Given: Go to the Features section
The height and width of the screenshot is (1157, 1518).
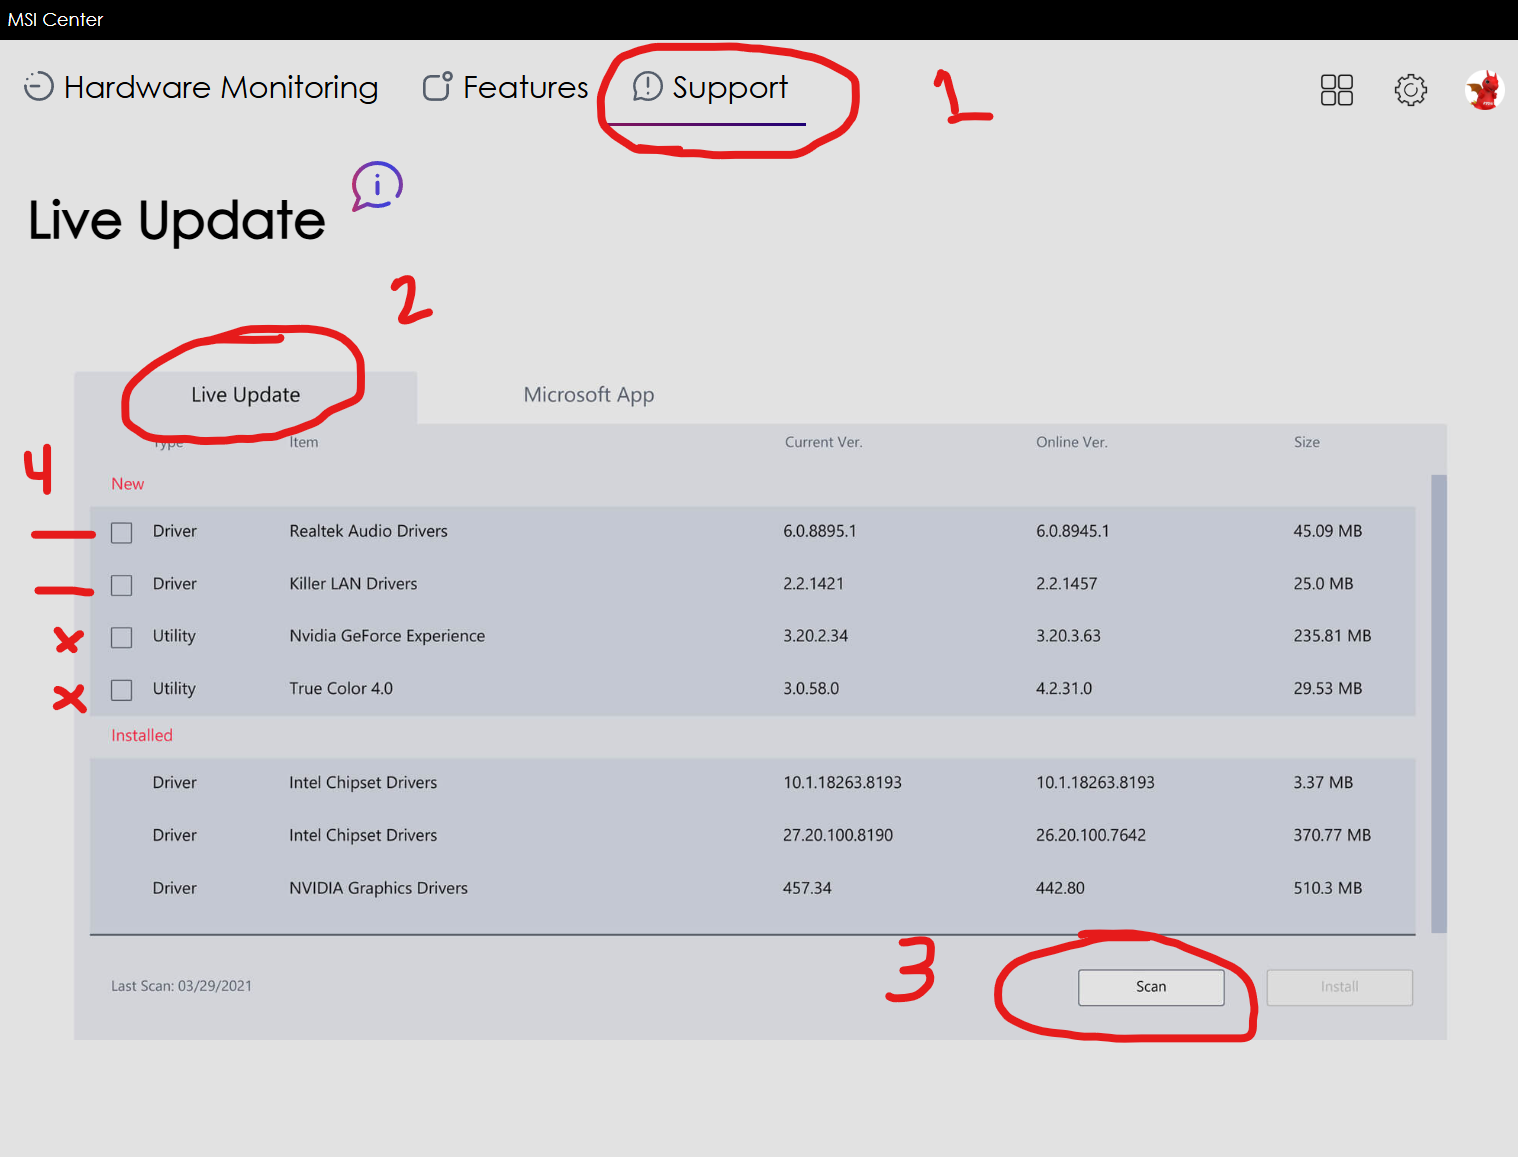Looking at the screenshot, I should click(525, 88).
